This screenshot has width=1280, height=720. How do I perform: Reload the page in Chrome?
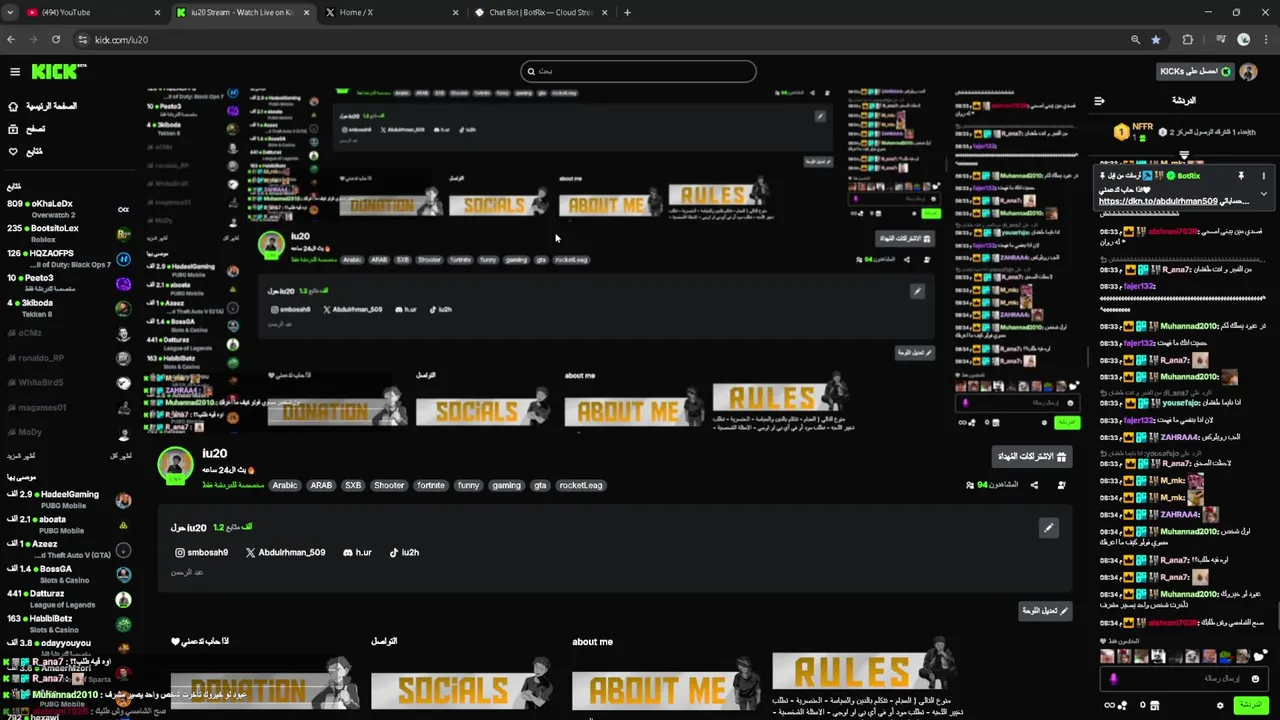tap(56, 39)
